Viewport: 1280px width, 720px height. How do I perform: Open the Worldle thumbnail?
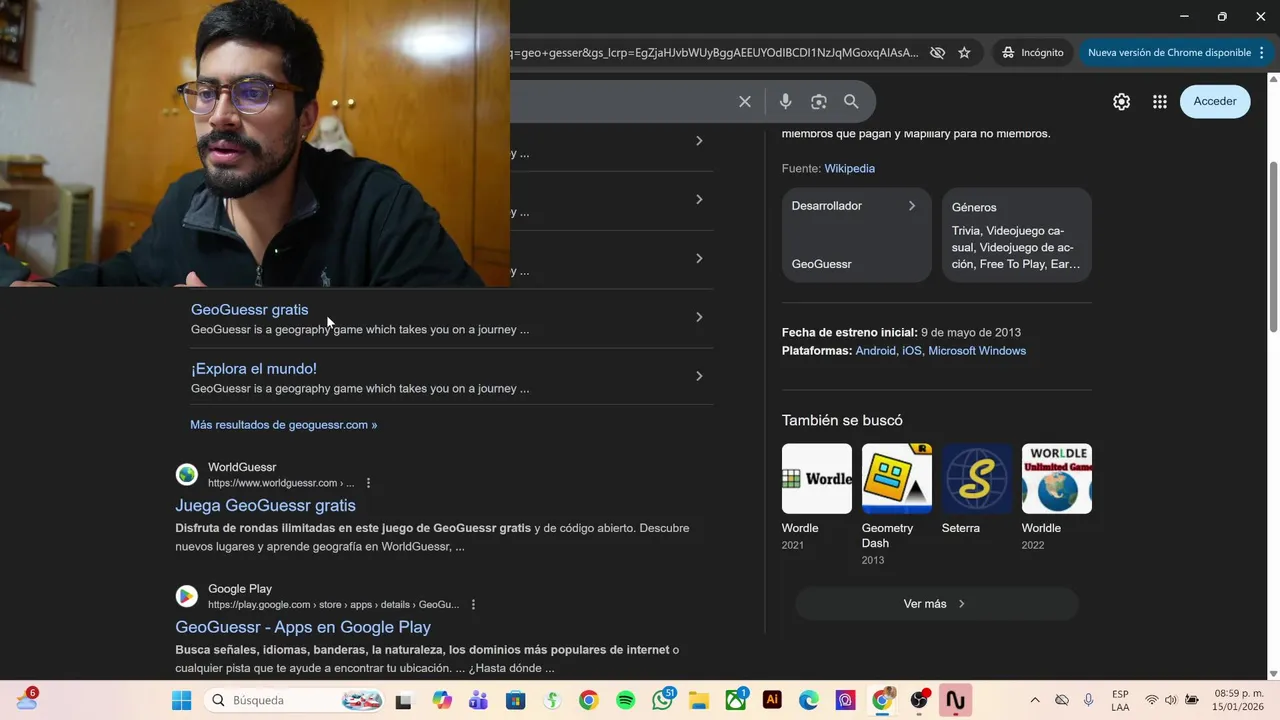[1057, 479]
